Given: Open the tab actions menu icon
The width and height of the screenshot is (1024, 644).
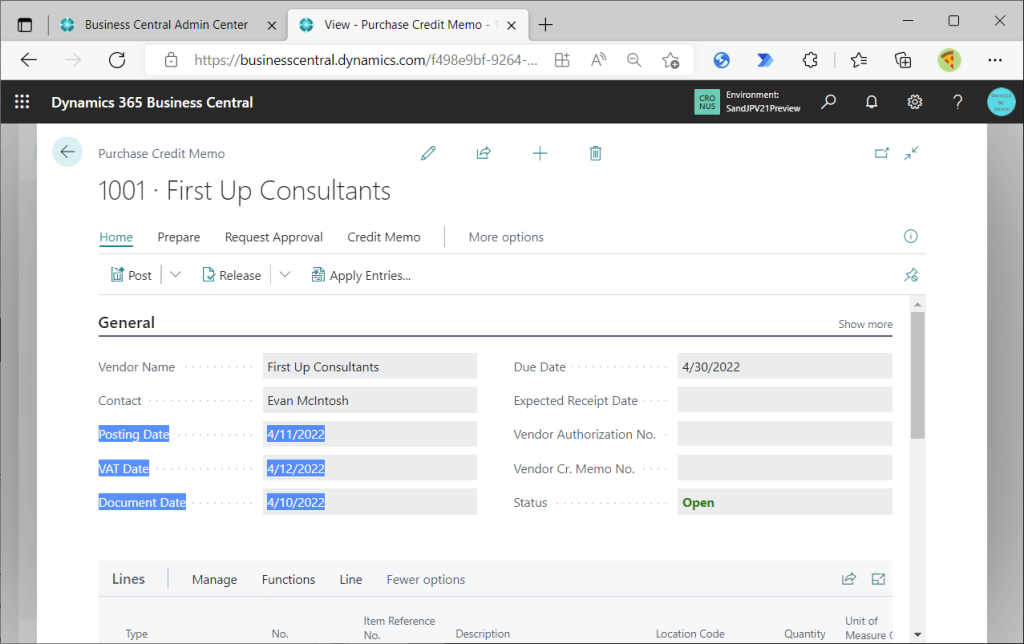Looking at the screenshot, I should click(25, 25).
